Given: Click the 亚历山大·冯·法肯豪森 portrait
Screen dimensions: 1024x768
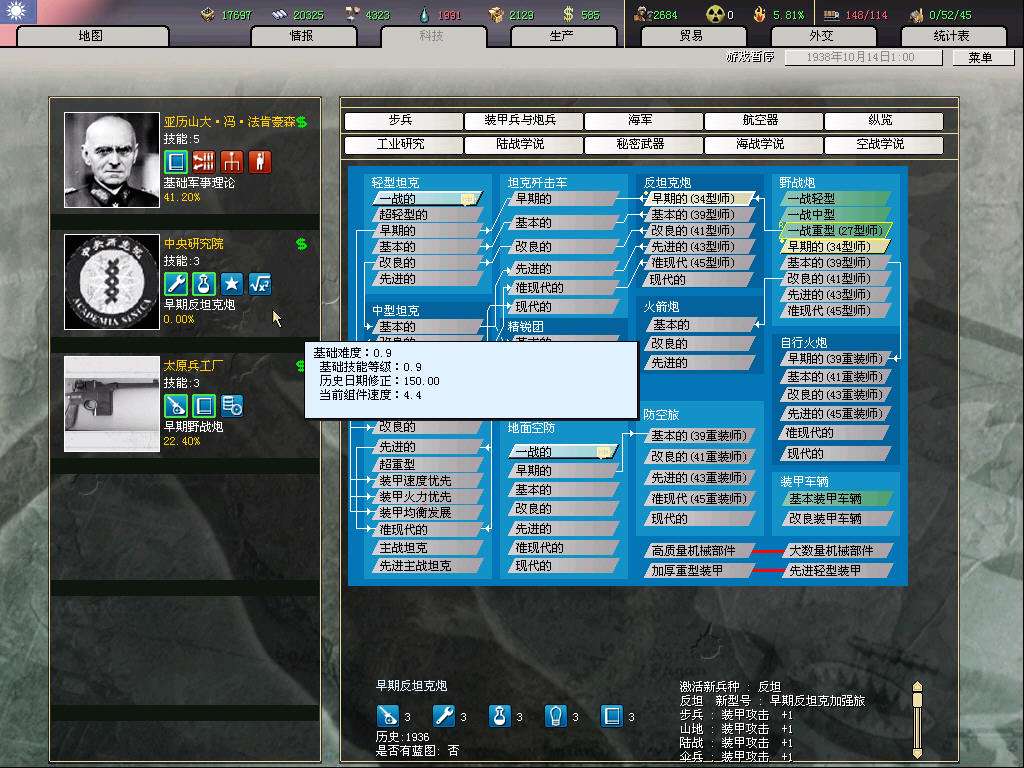Looking at the screenshot, I should pyautogui.click(x=112, y=160).
